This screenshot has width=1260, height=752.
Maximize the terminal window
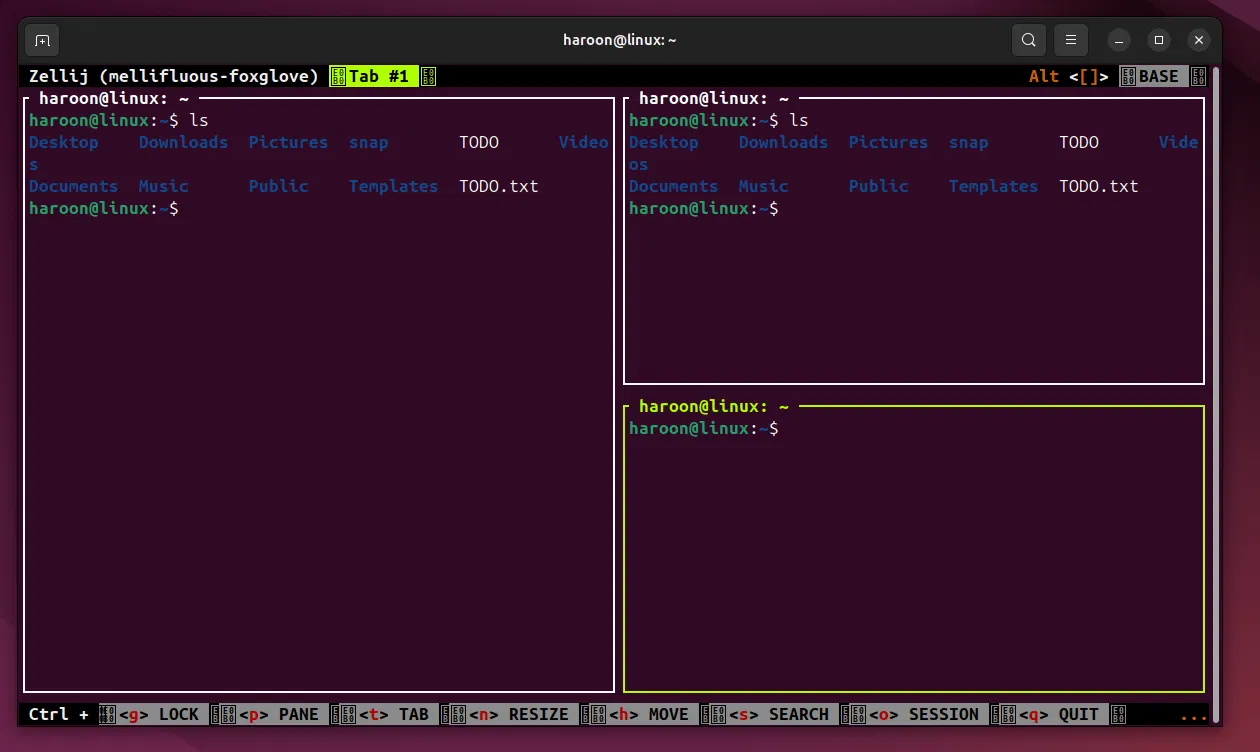point(1159,40)
